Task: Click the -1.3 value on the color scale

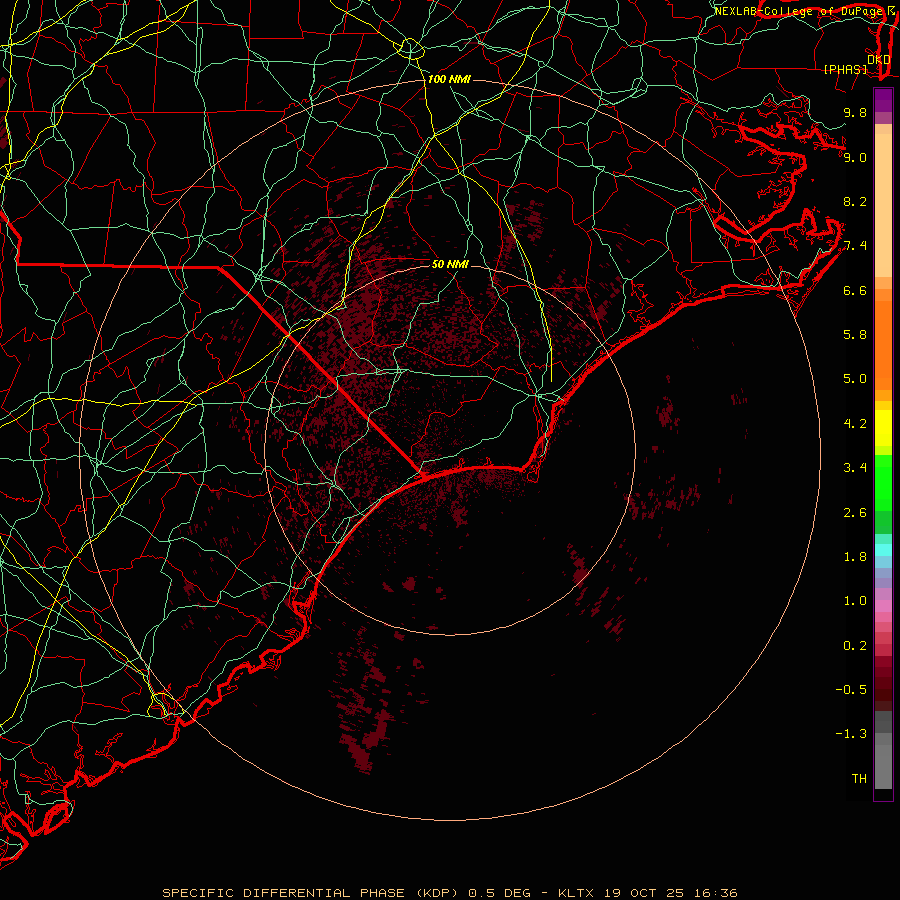Action: pos(851,734)
